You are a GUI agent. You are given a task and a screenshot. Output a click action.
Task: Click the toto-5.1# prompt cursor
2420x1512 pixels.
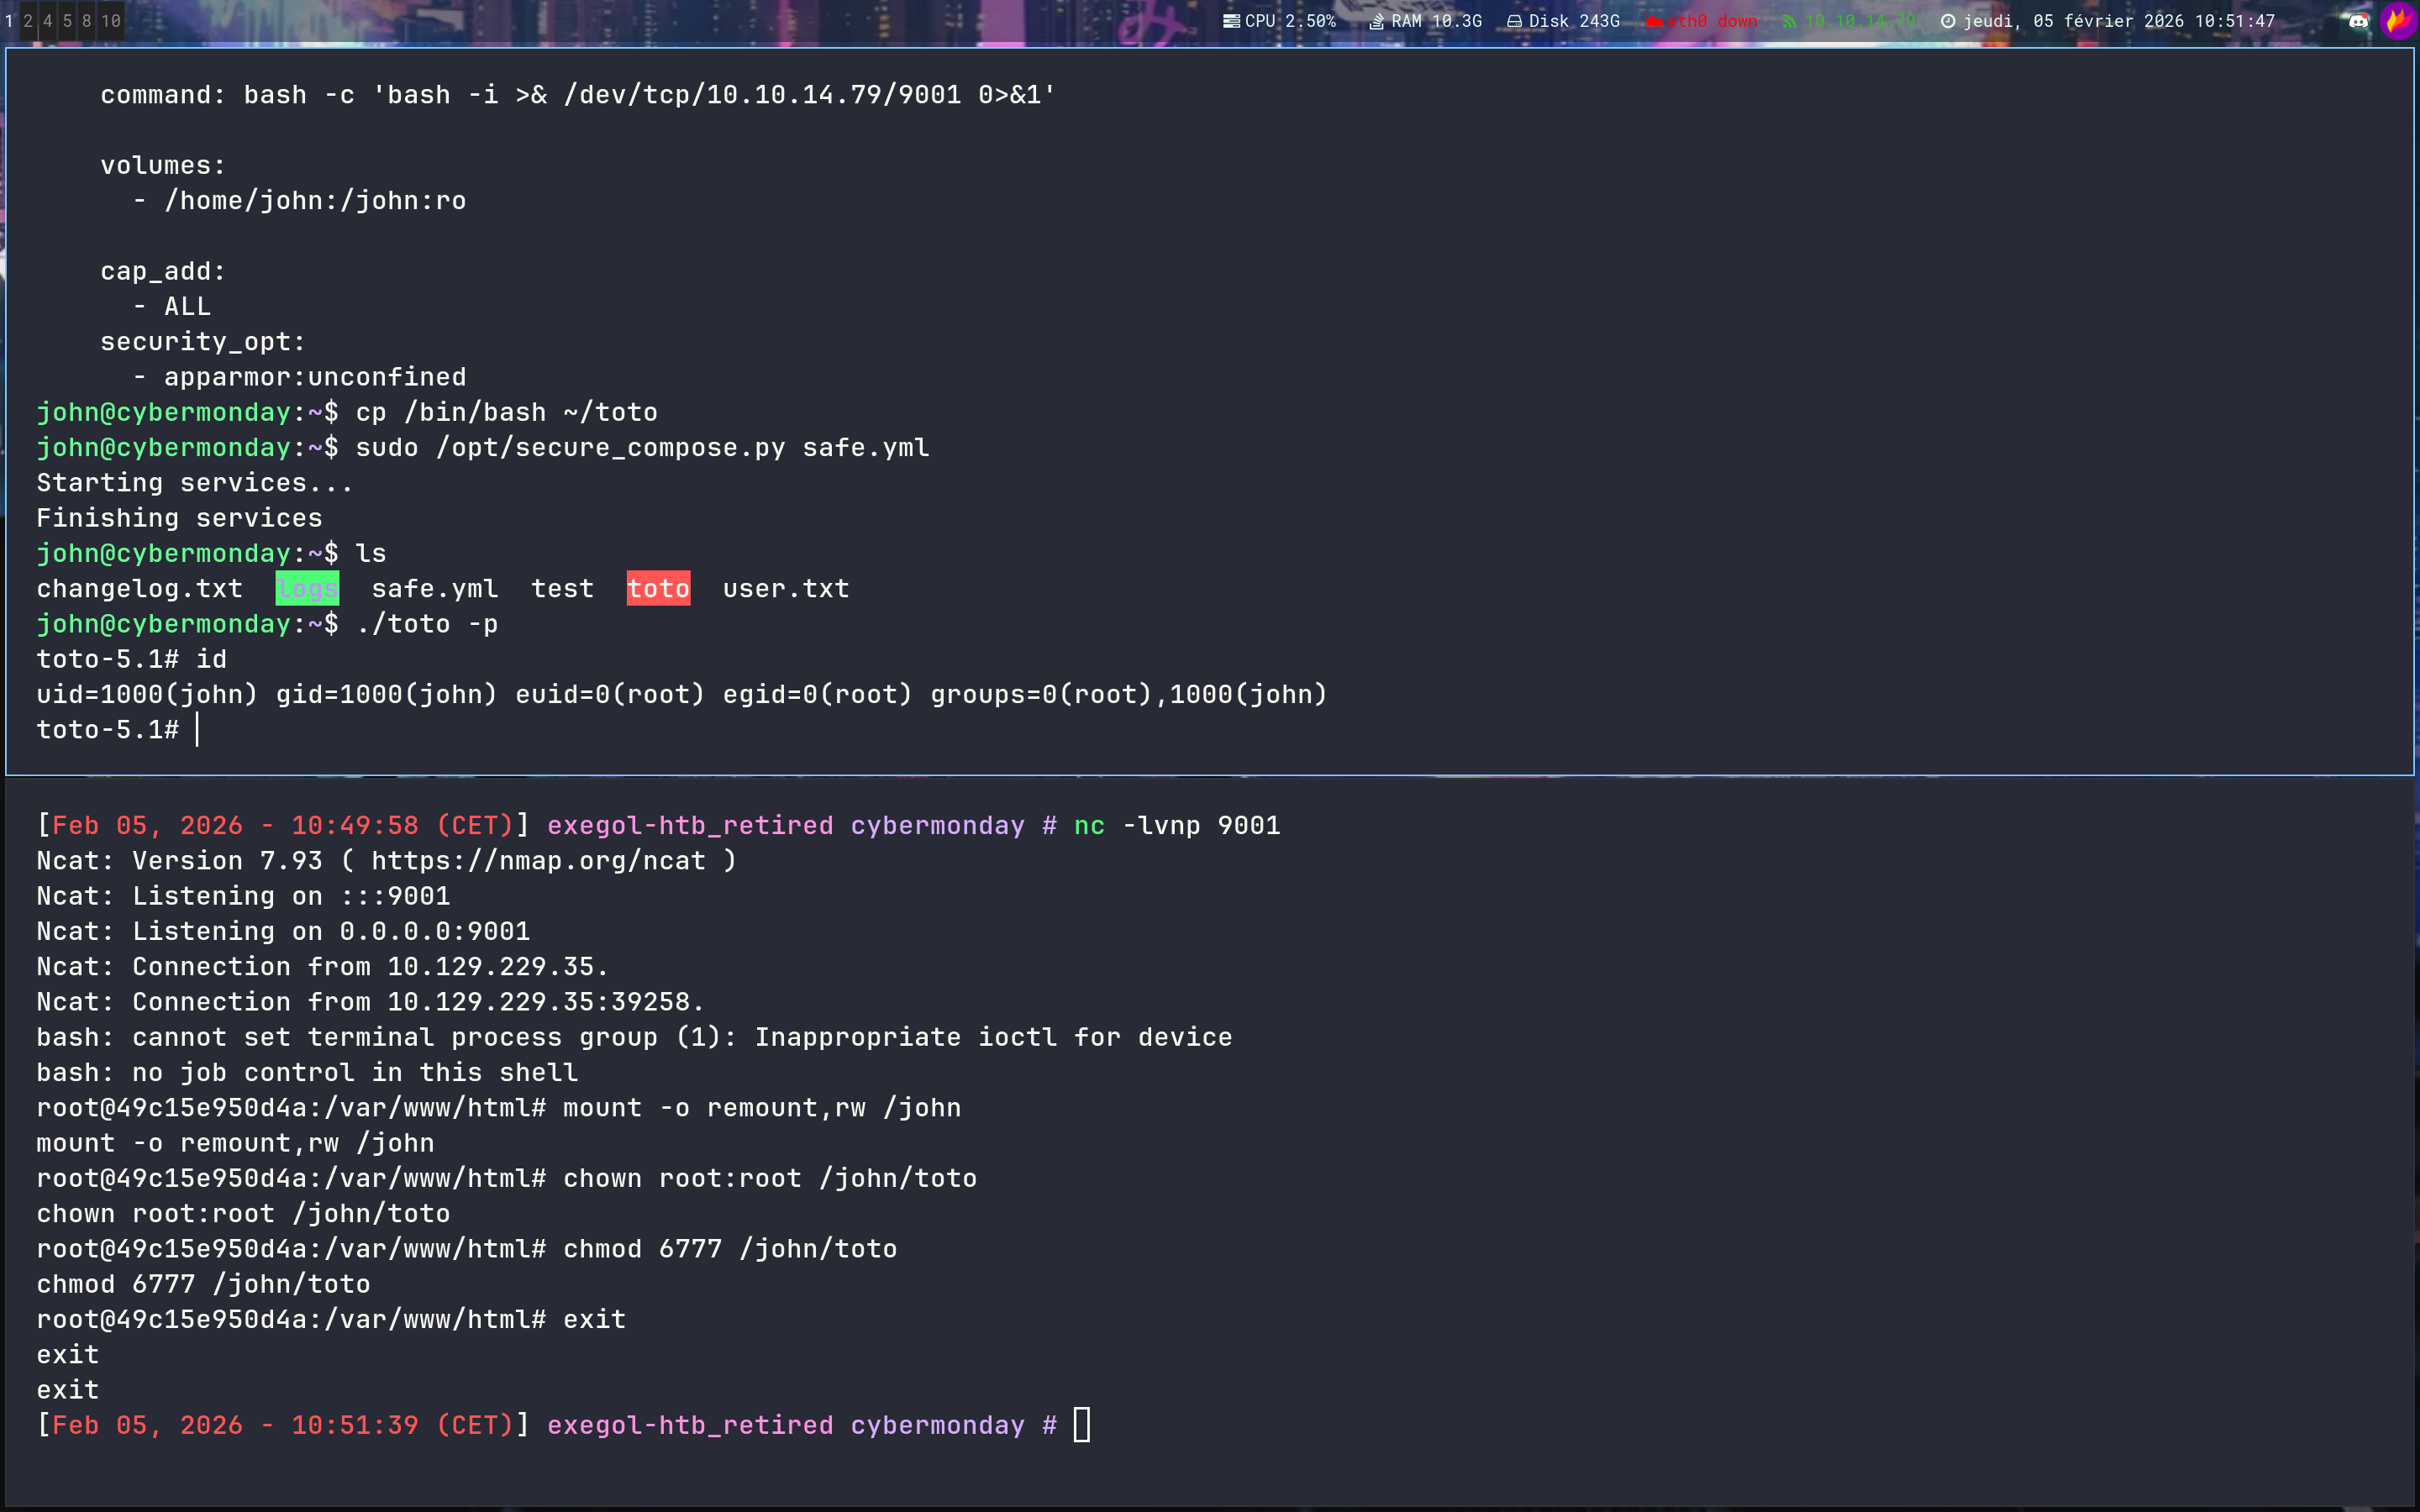point(196,729)
